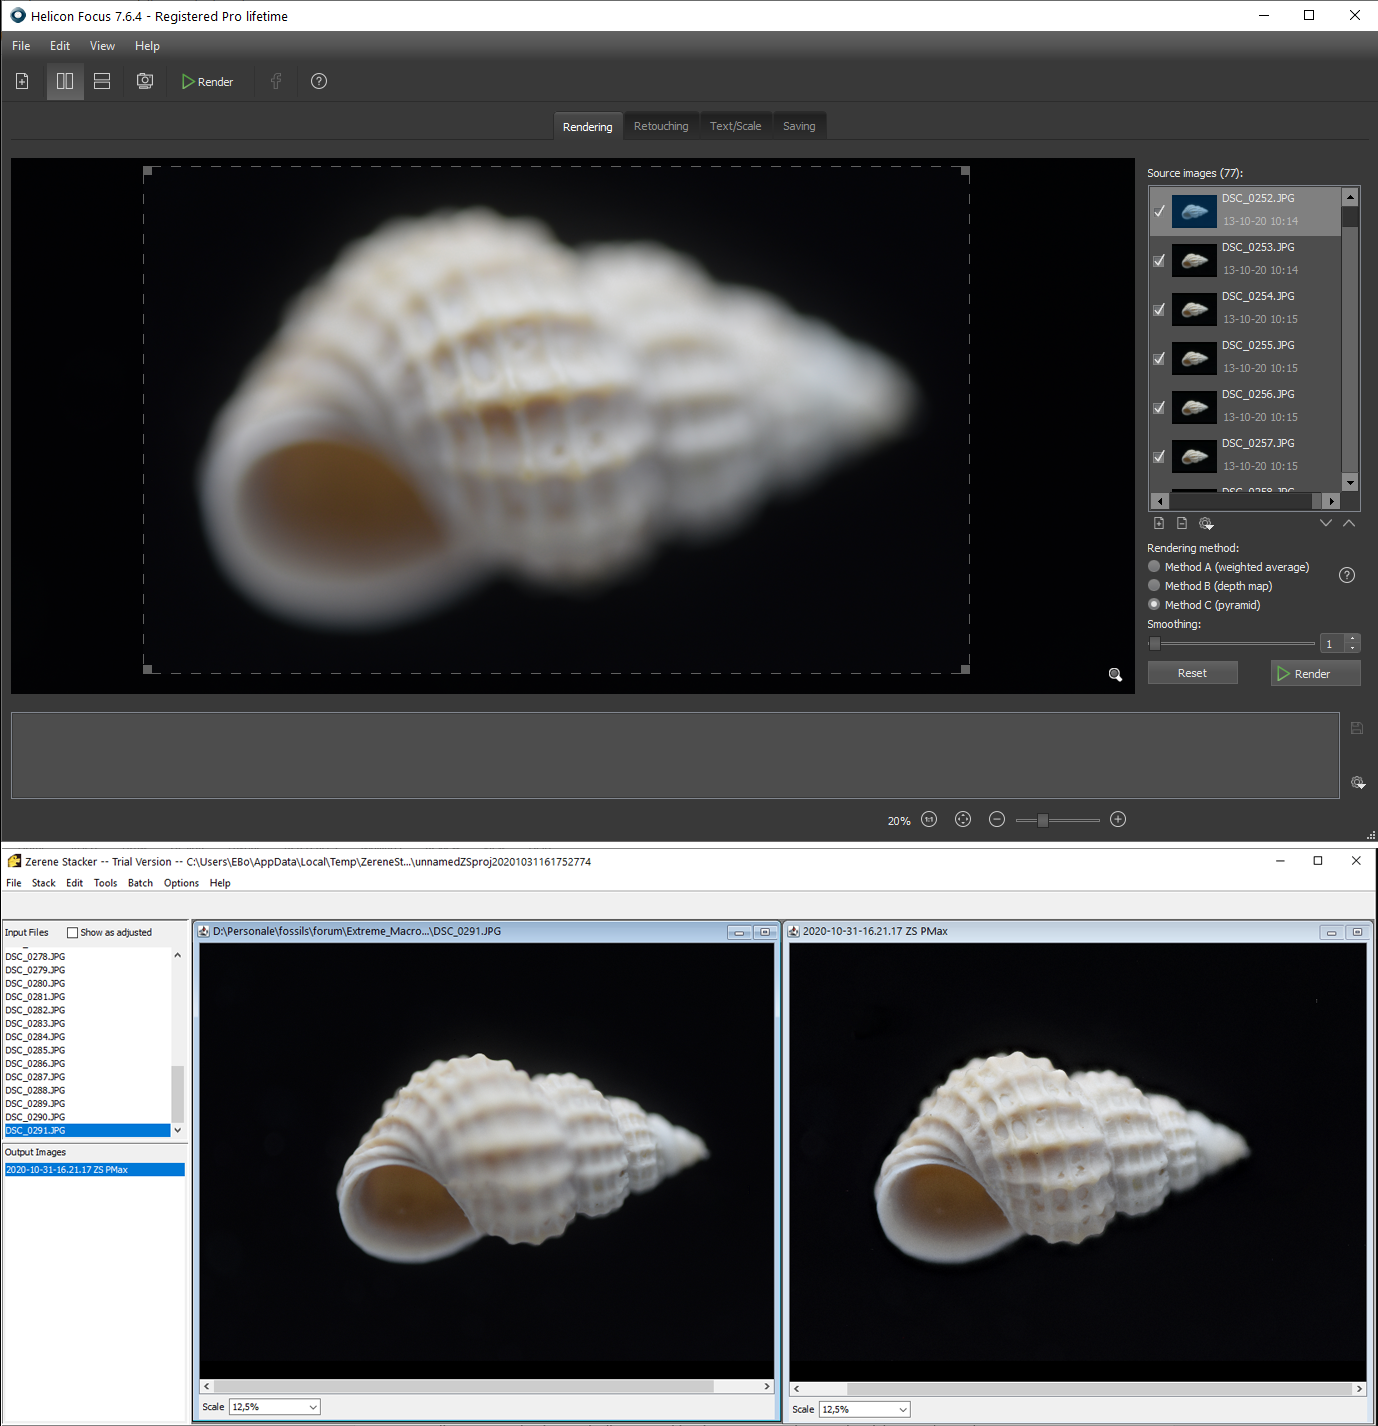1378x1426 pixels.
Task: Open the camera capture tool in toolbar
Action: [145, 81]
